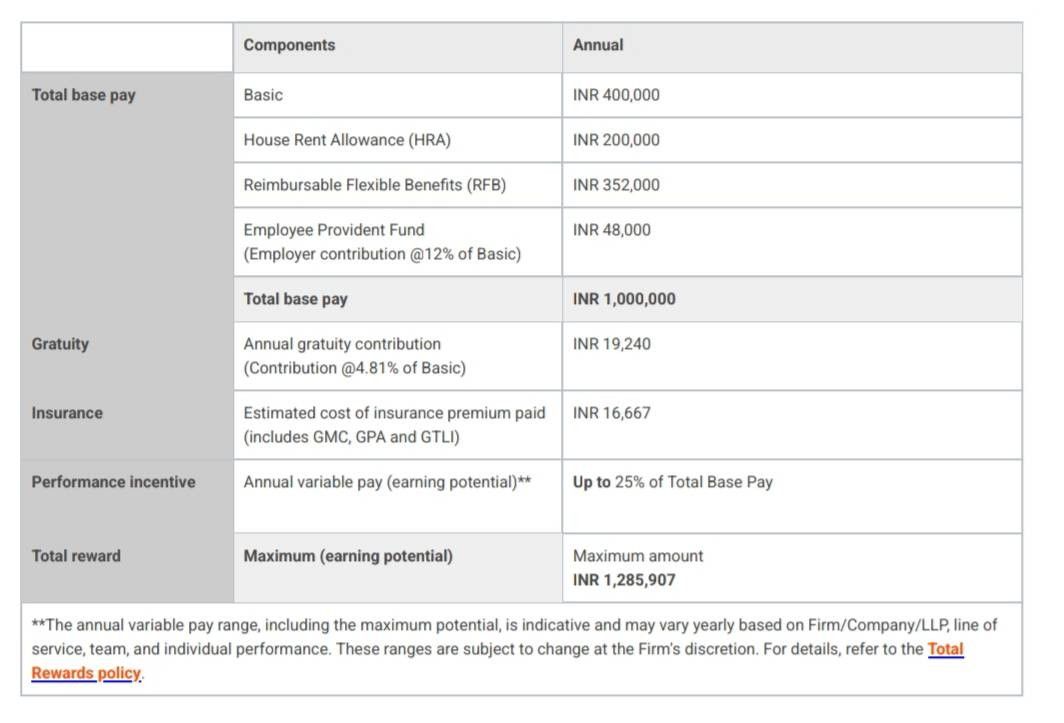Image resolution: width=1064 pixels, height=723 pixels.
Task: Click the bold INR 1,000,000 total
Action: click(624, 299)
